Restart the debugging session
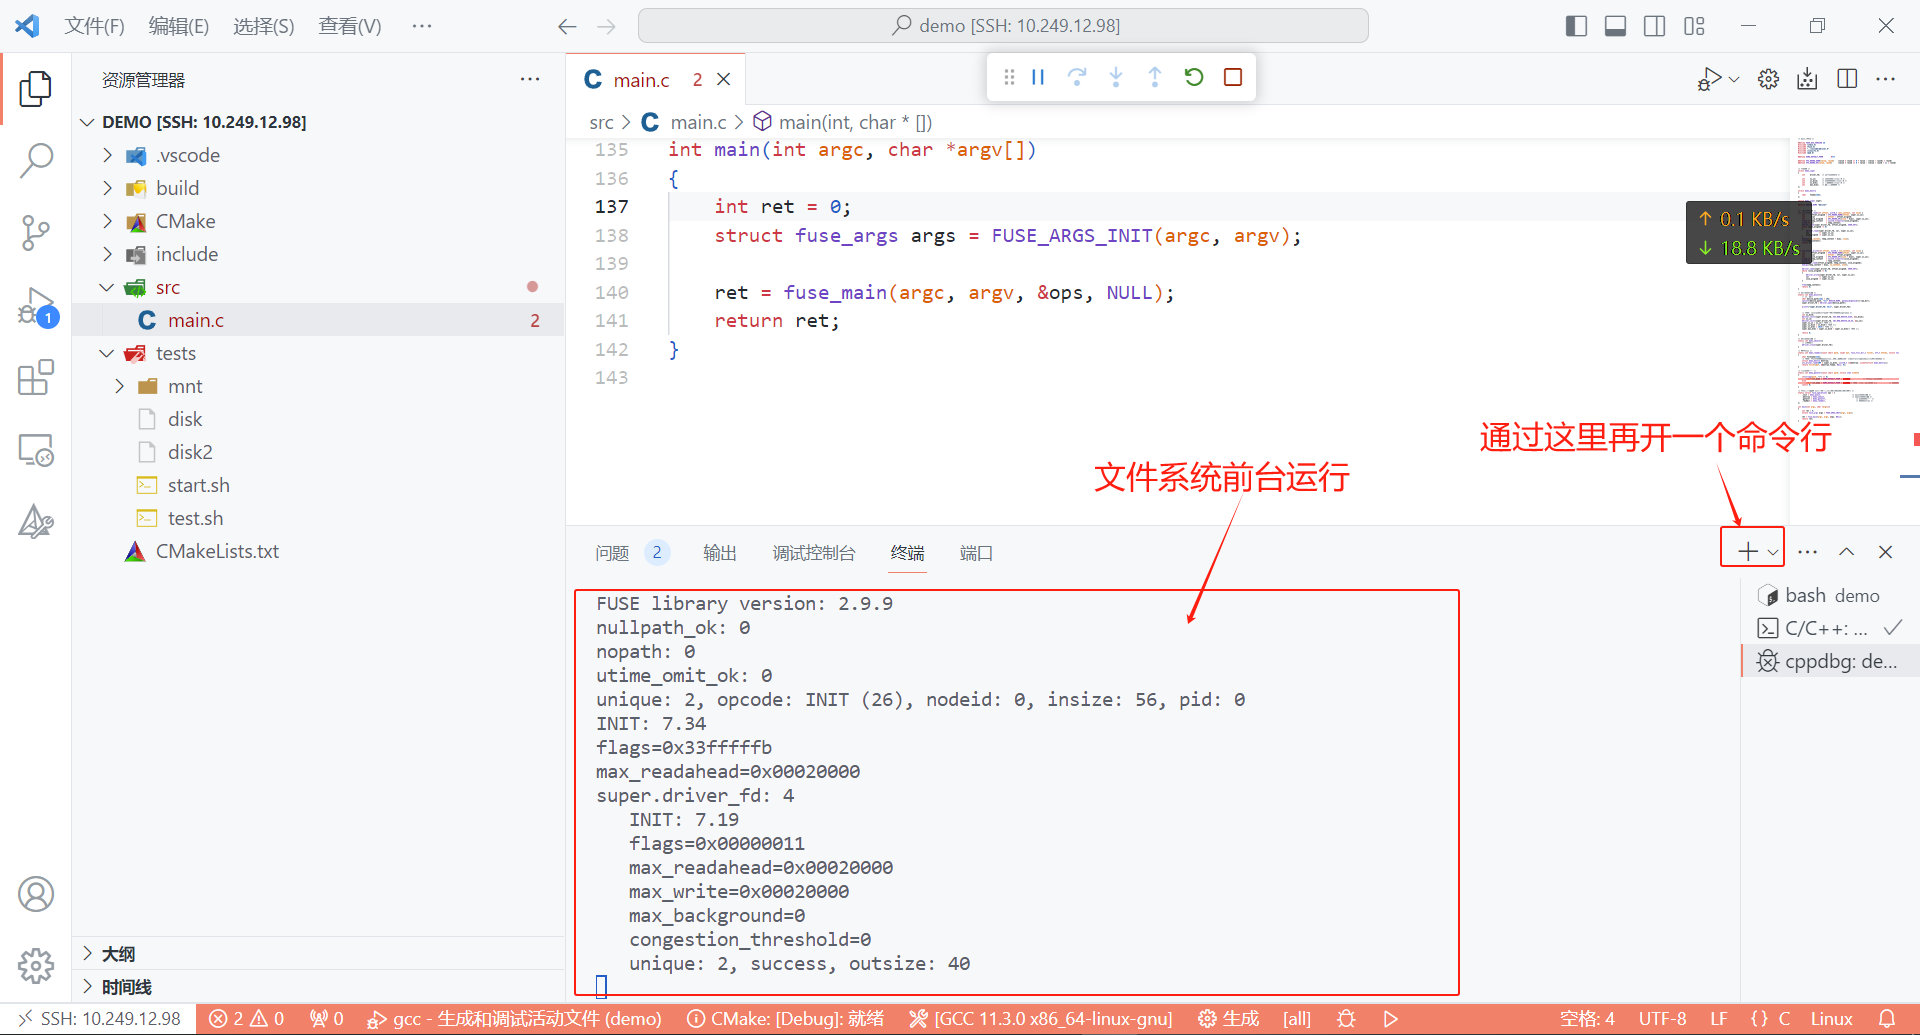Viewport: 1920px width, 1035px height. [x=1194, y=77]
